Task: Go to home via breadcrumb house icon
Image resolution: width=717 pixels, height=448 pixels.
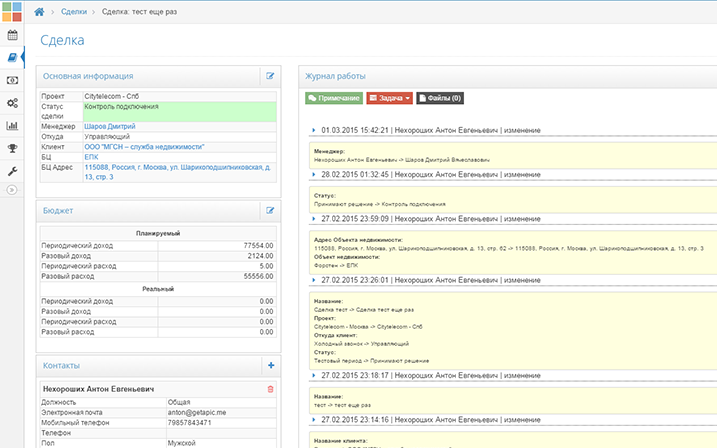Action: point(40,11)
